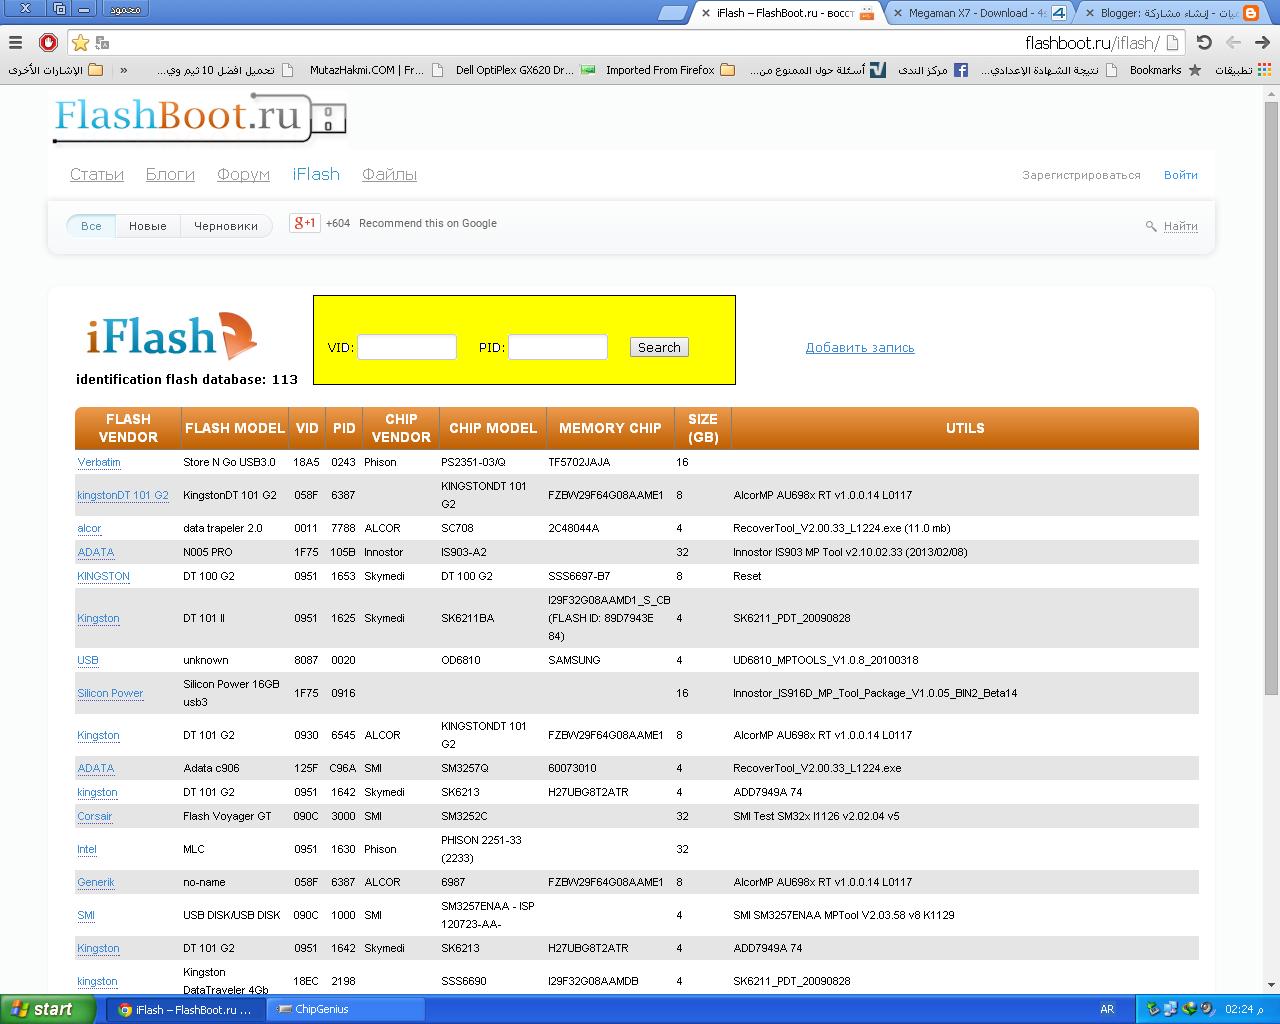The width and height of the screenshot is (1280, 1024).
Task: Open the iFlash menu item
Action: (x=316, y=174)
